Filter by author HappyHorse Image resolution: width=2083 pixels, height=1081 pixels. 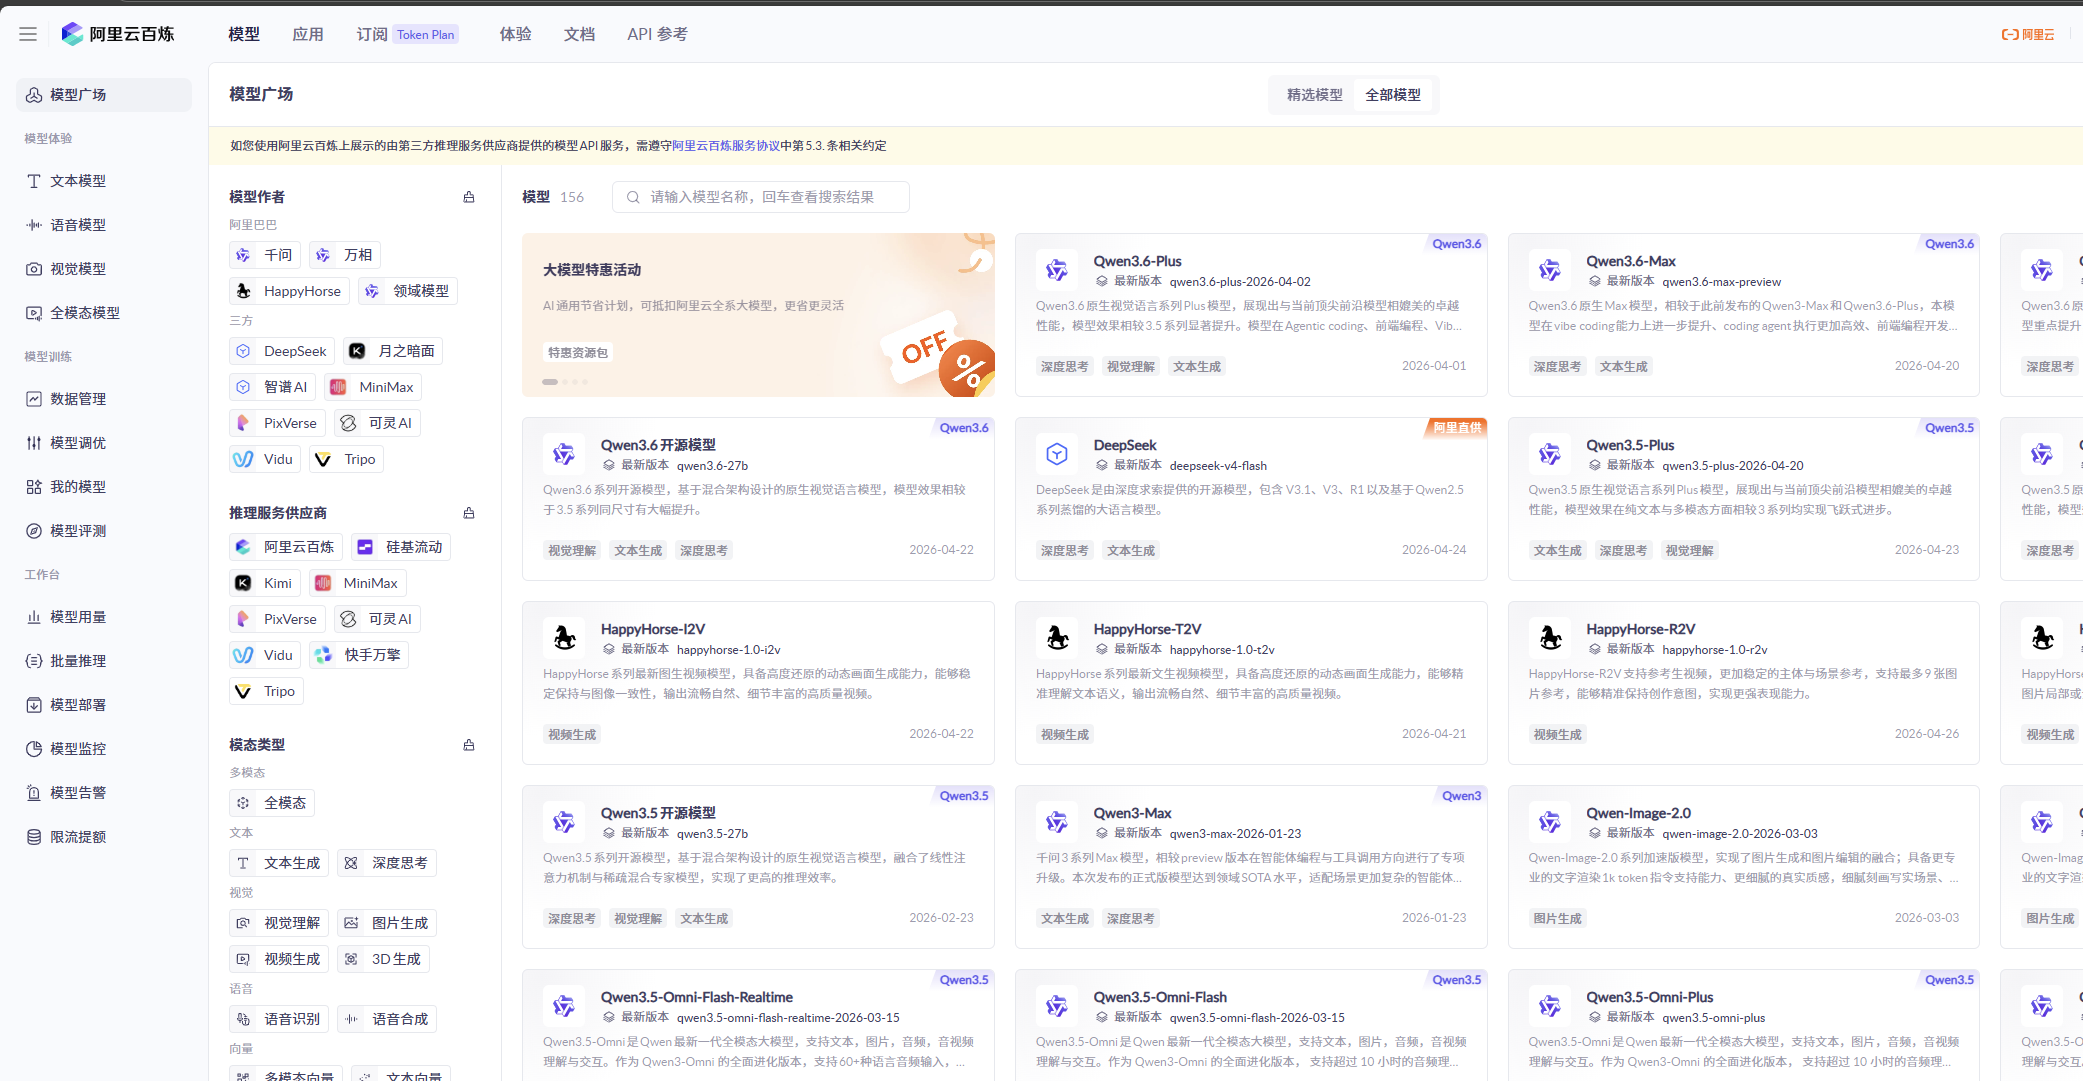pyautogui.click(x=289, y=291)
